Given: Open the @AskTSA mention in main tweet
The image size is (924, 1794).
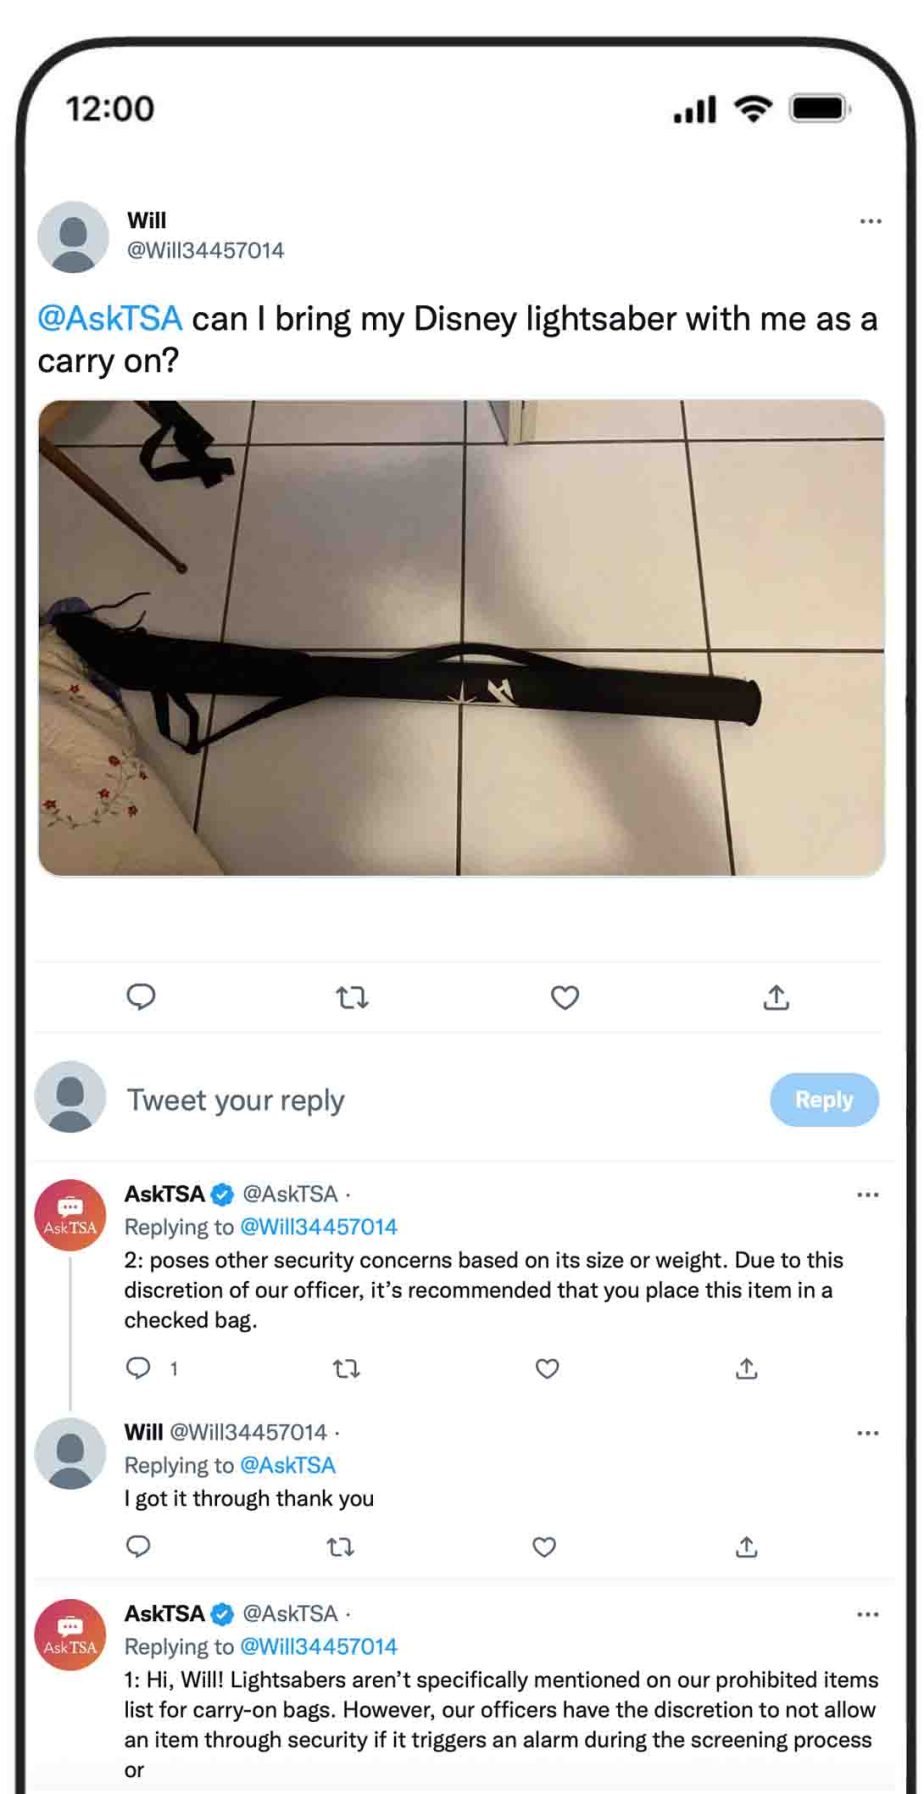Looking at the screenshot, I should tap(110, 319).
